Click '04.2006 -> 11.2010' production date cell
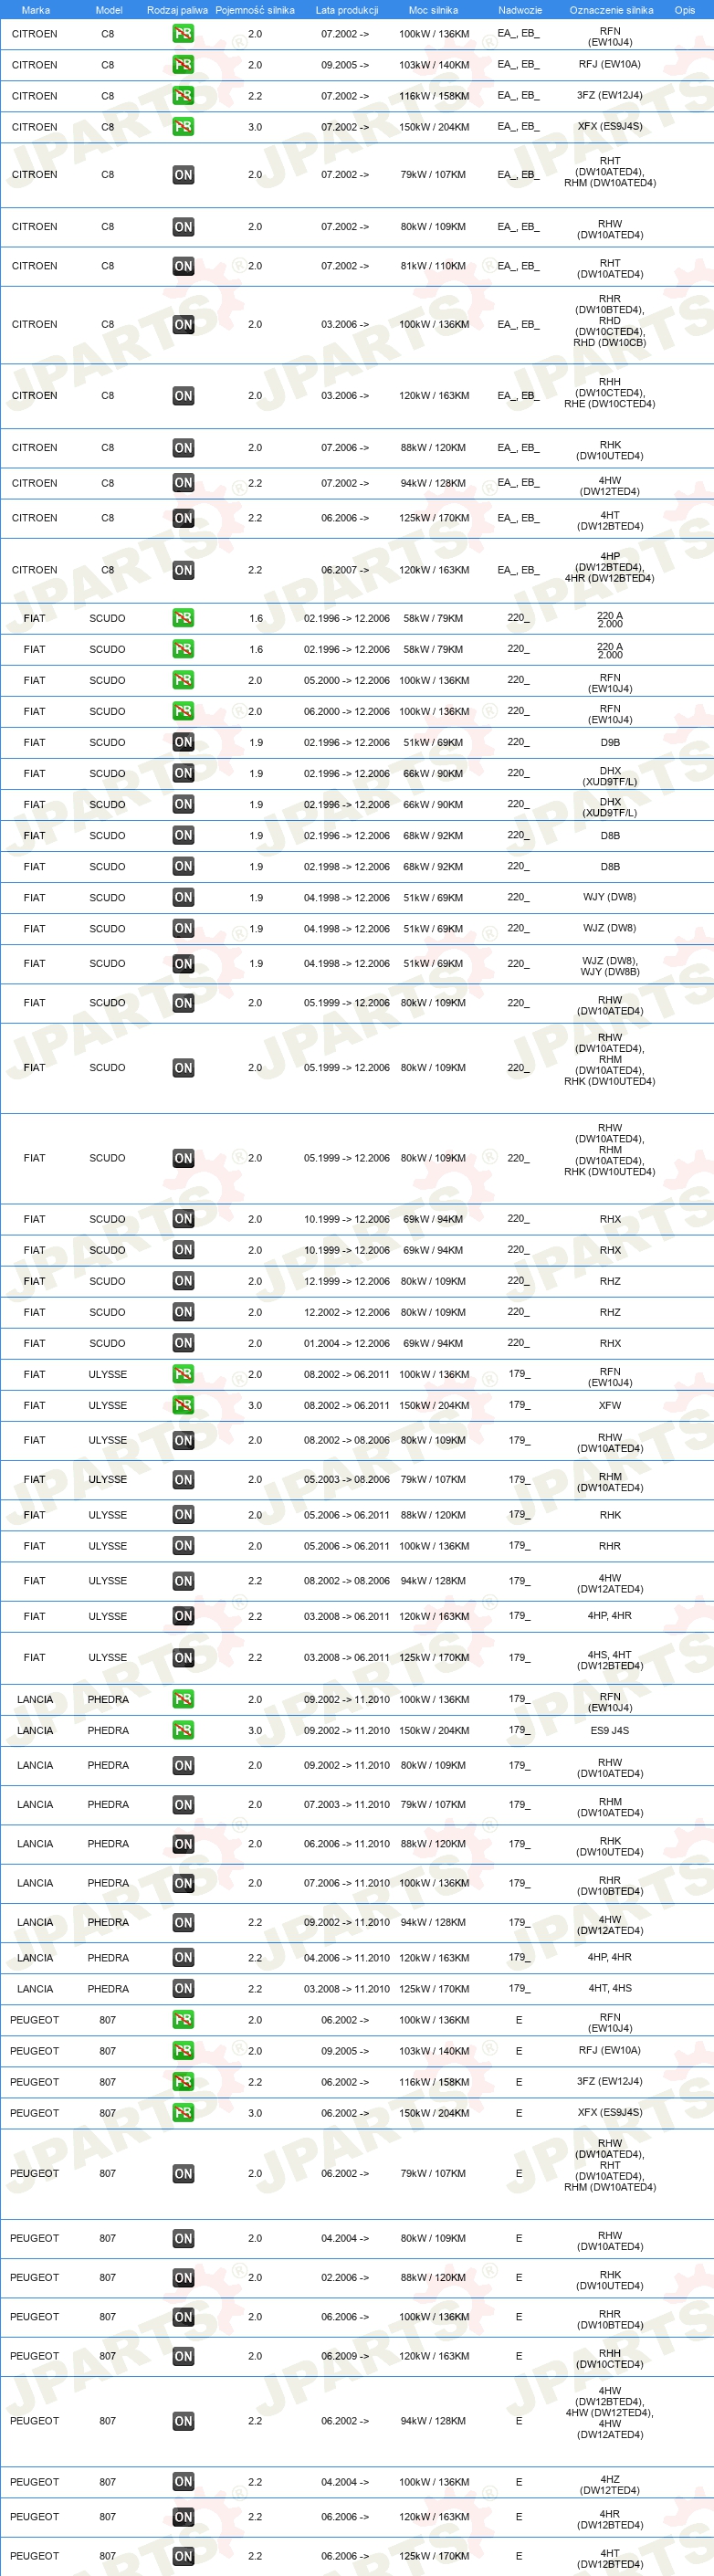 click(347, 1958)
